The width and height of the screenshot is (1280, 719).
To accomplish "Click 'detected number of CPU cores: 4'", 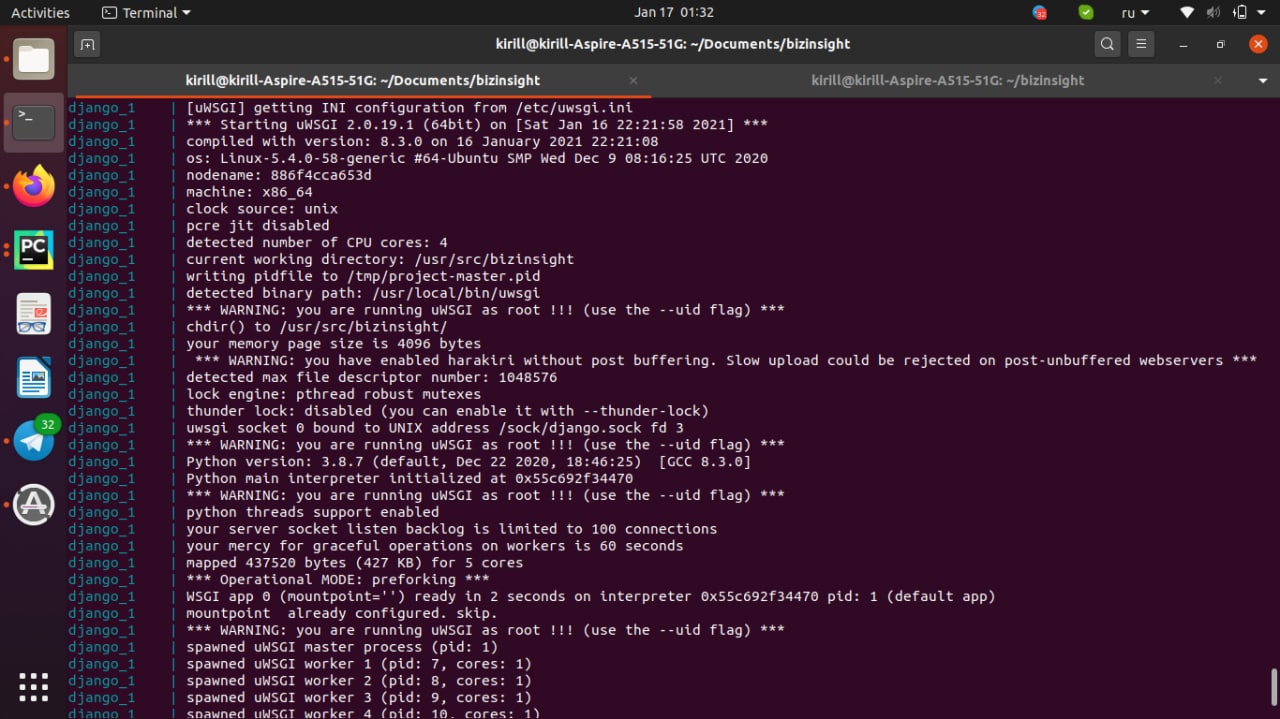I will point(317,242).
